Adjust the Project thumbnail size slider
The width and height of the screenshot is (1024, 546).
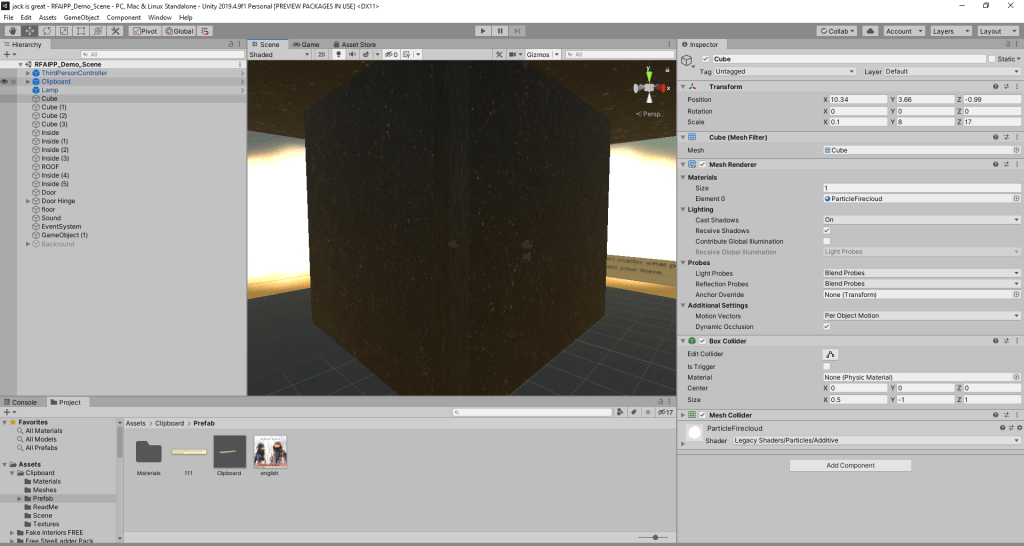[655, 537]
